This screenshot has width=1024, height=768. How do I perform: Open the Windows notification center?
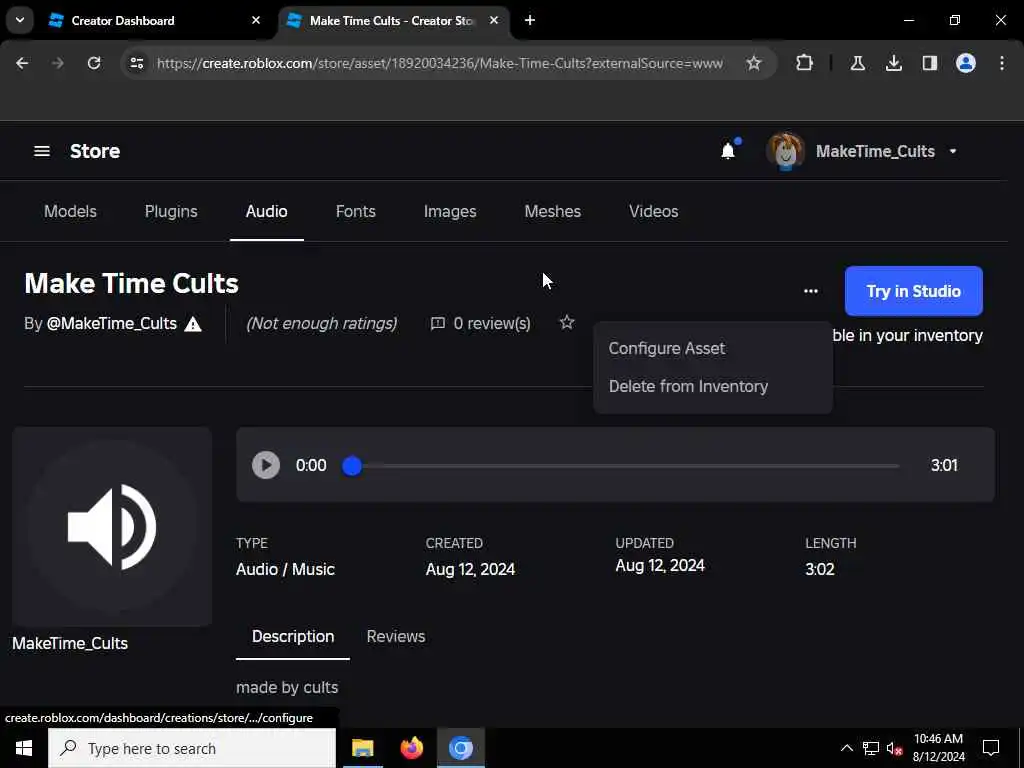coord(991,748)
